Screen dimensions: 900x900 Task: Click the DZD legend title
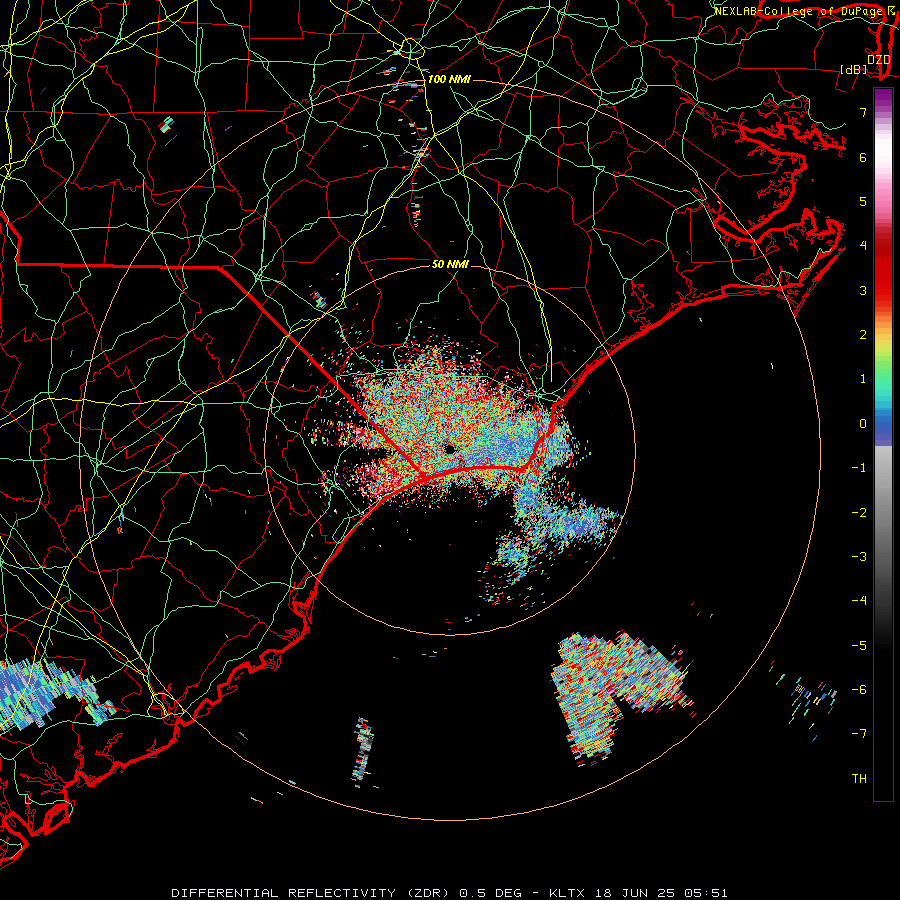[878, 60]
